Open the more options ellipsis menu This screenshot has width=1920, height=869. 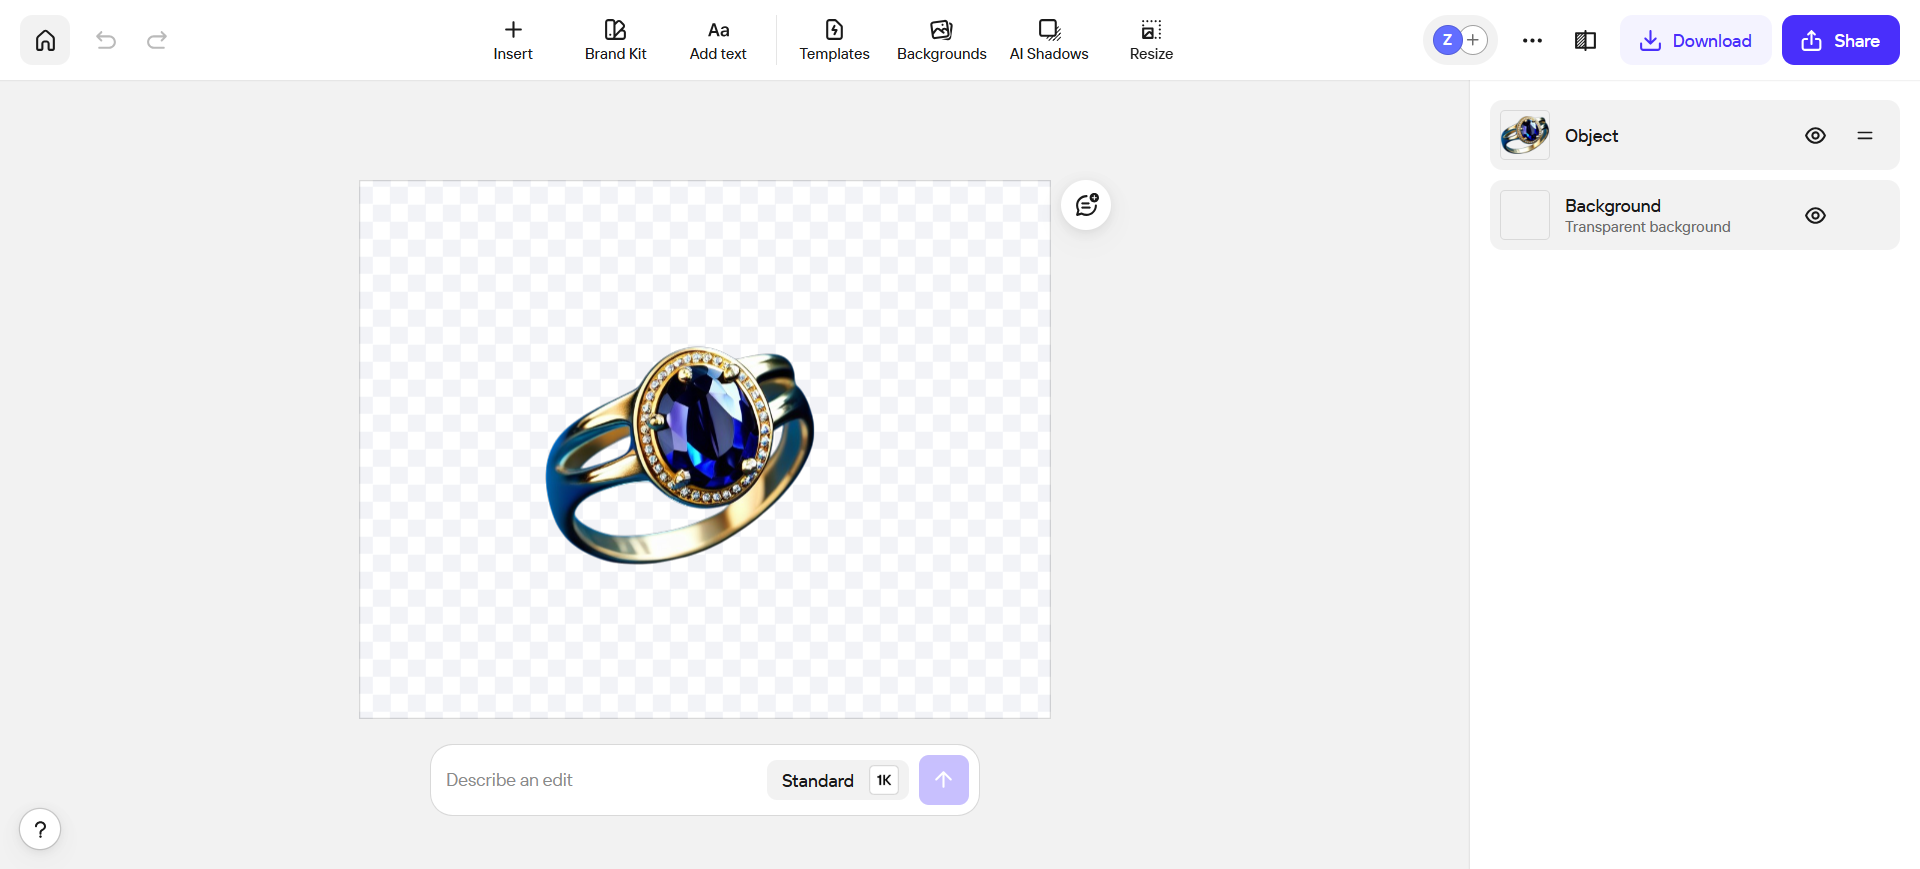pos(1532,40)
